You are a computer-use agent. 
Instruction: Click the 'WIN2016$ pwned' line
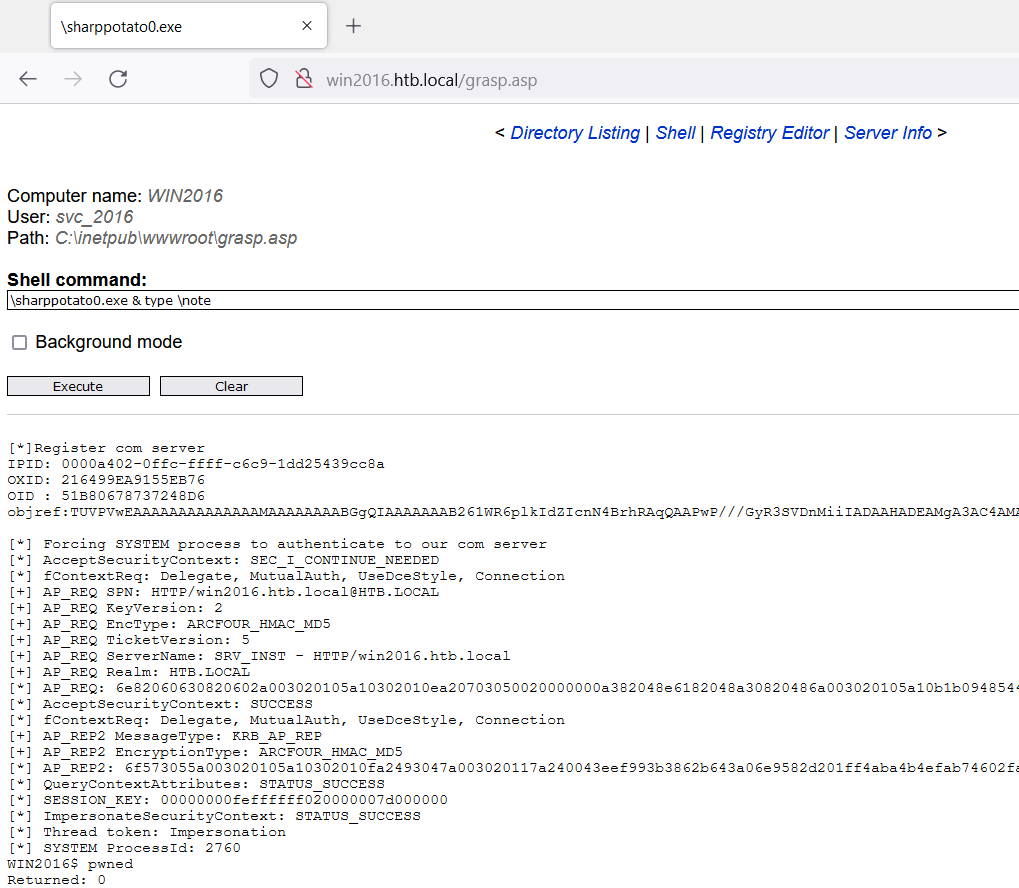click(70, 864)
